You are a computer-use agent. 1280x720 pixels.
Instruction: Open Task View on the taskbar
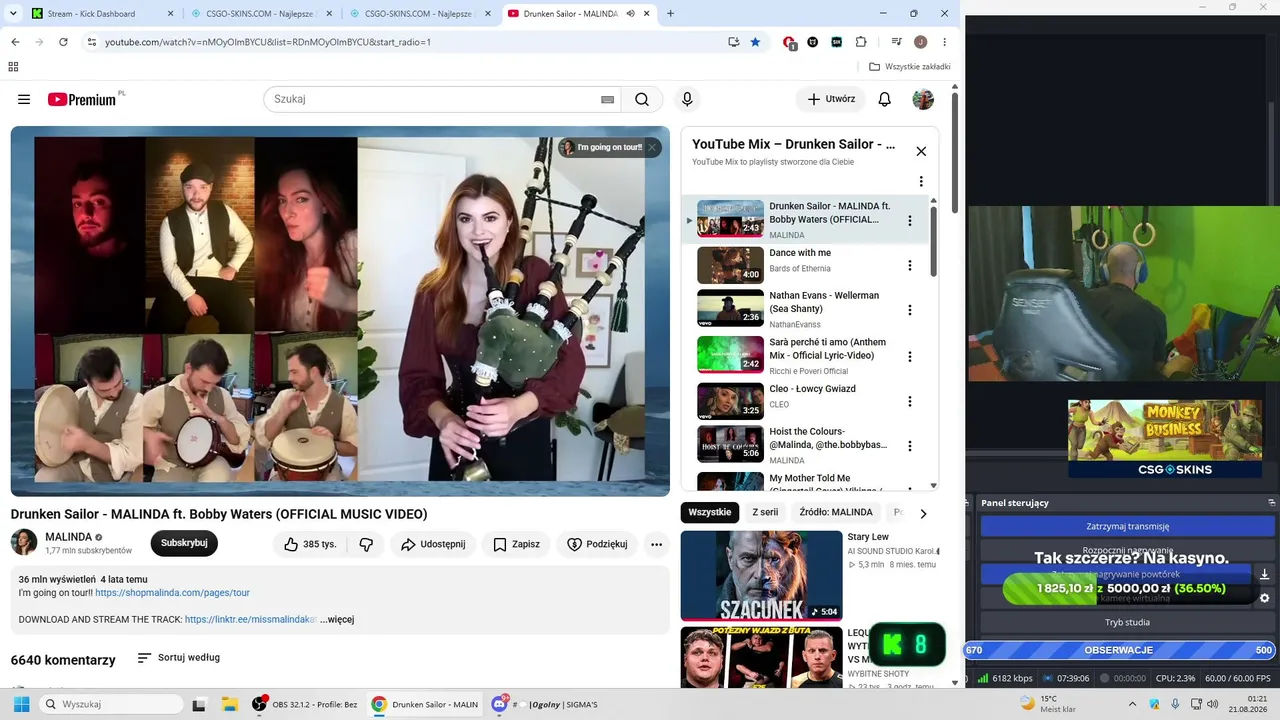(199, 704)
